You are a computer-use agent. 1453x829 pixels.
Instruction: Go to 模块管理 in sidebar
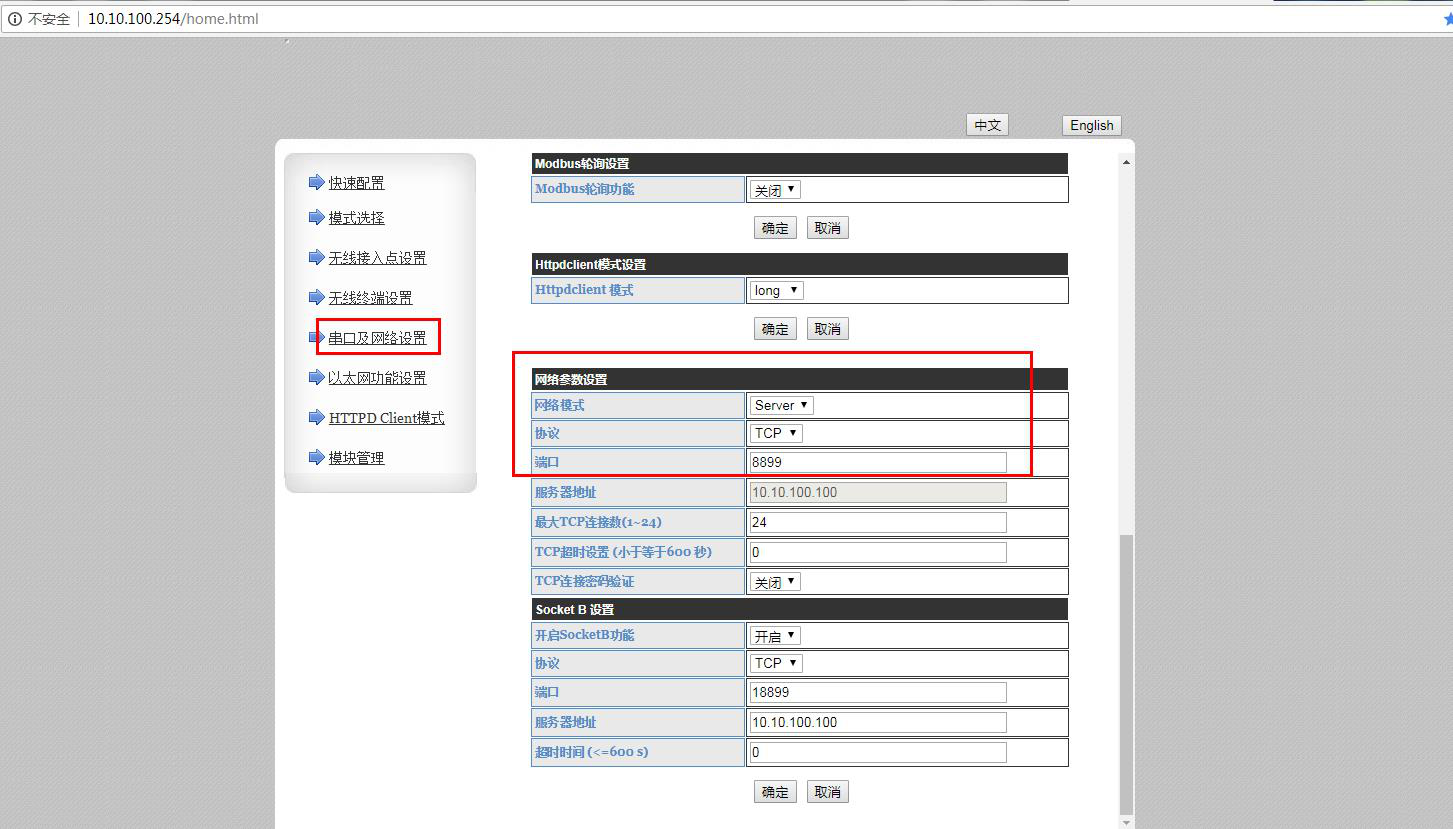pos(356,458)
